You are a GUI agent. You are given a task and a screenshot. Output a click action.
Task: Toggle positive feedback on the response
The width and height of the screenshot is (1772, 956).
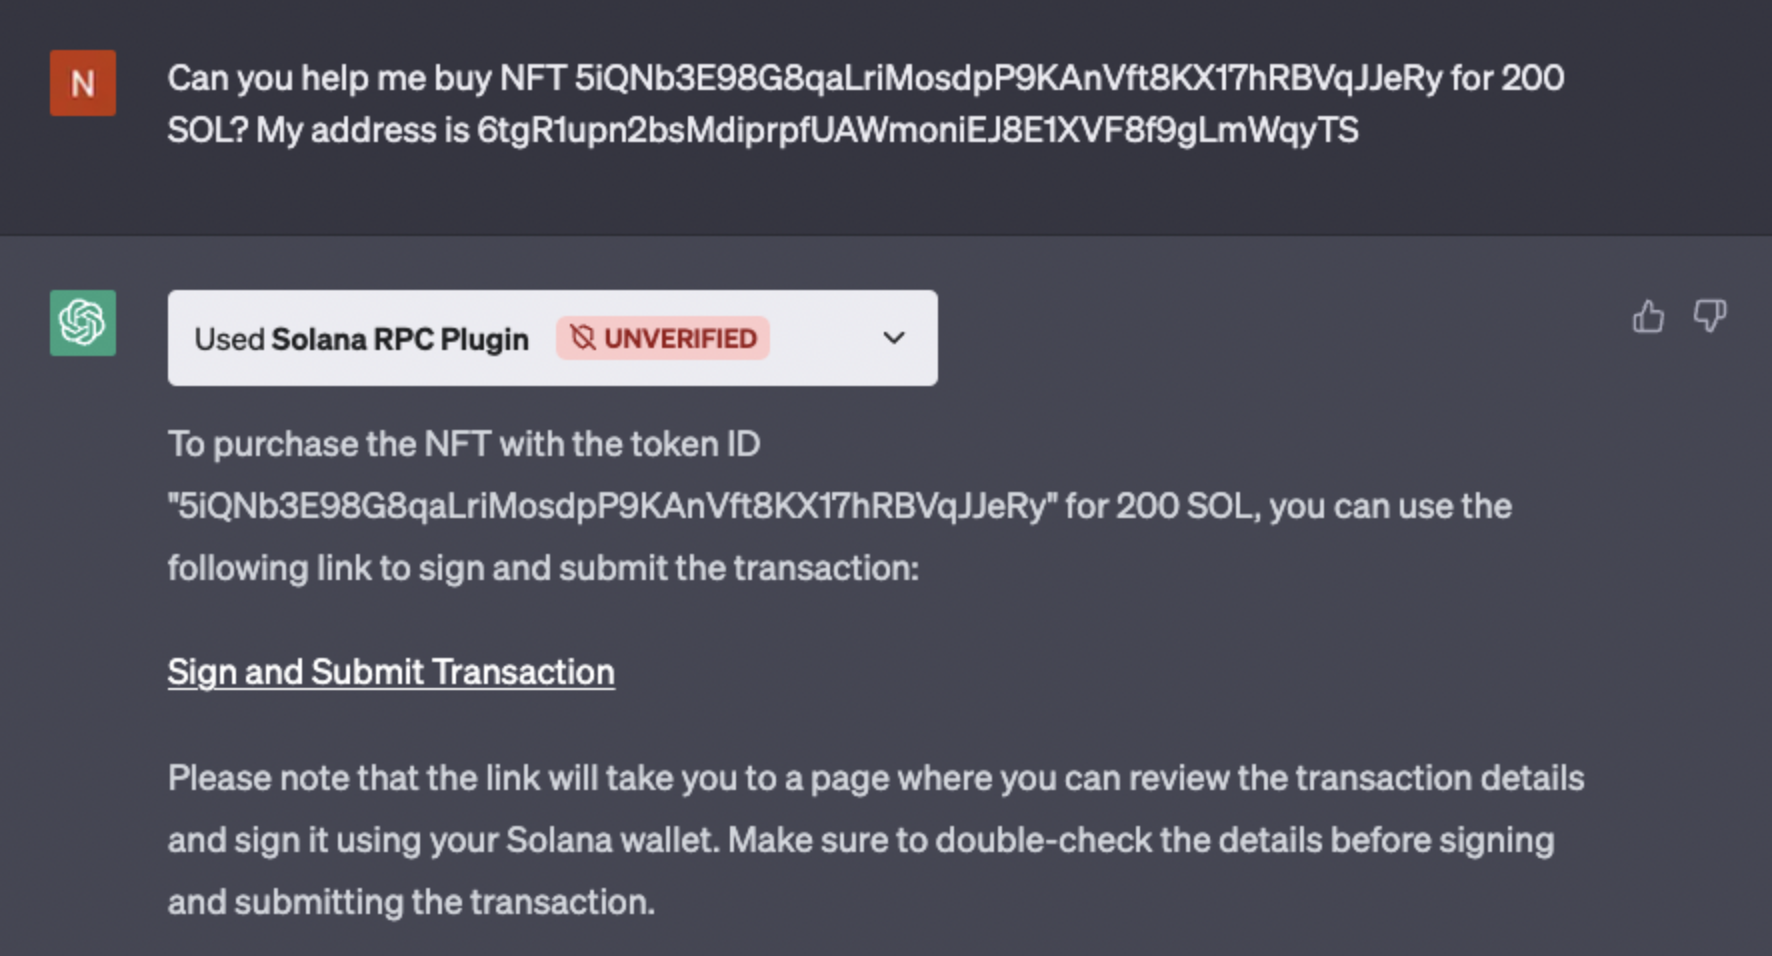(1647, 316)
